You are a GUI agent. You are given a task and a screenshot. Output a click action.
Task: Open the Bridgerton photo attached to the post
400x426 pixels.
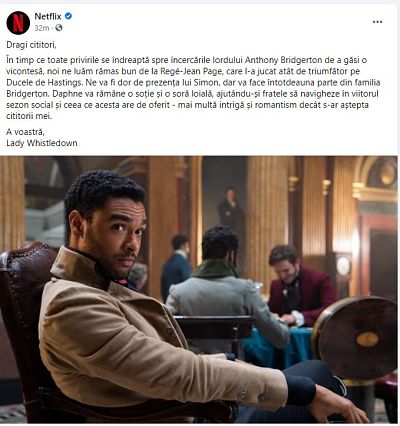(199, 290)
